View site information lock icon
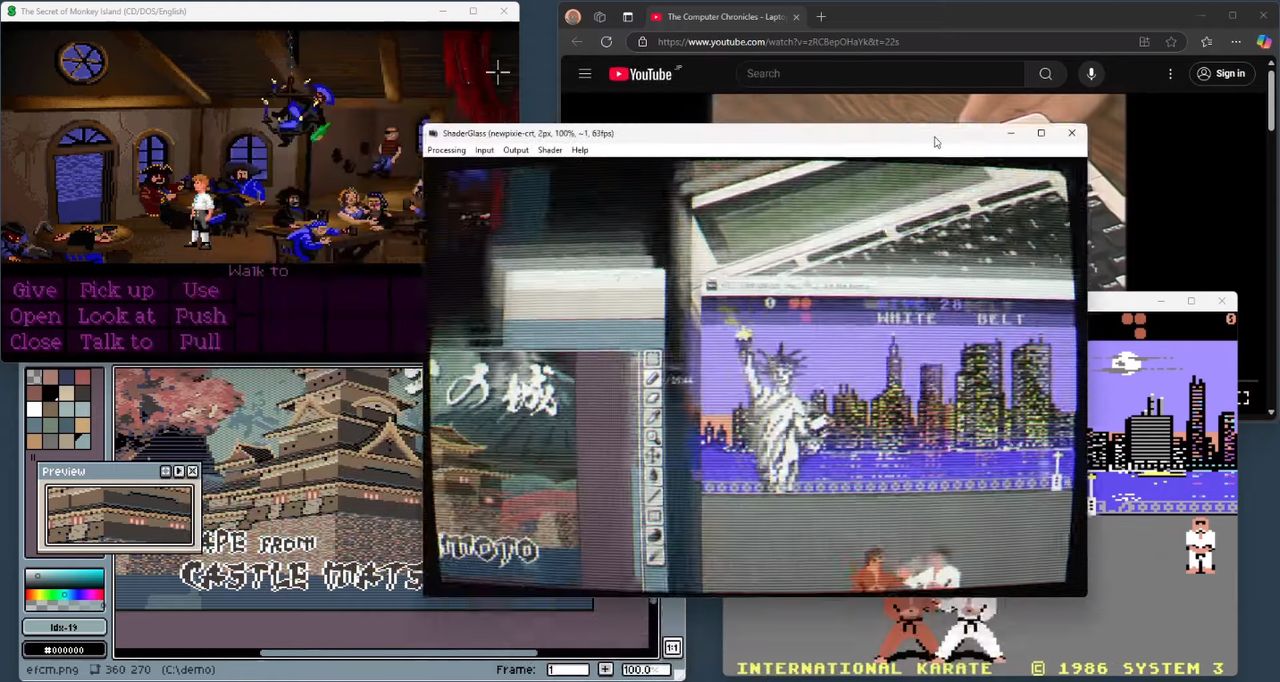1280x682 pixels. [x=642, y=42]
